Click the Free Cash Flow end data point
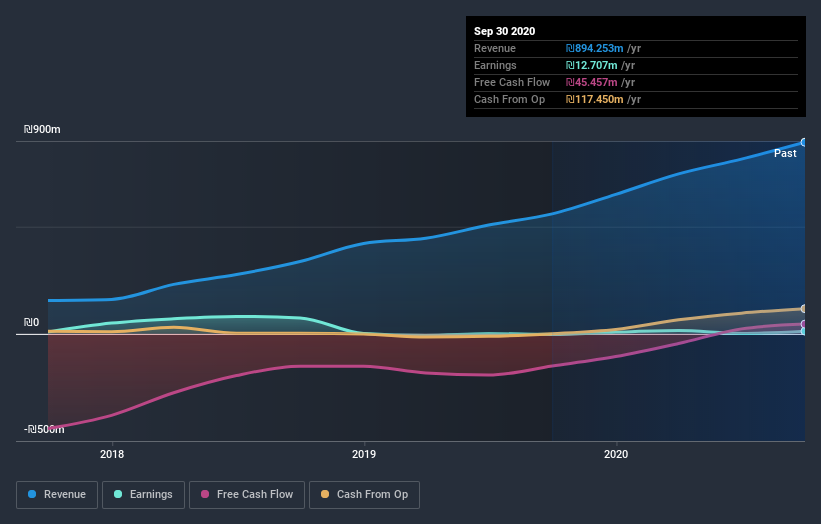821x524 pixels. [804, 324]
